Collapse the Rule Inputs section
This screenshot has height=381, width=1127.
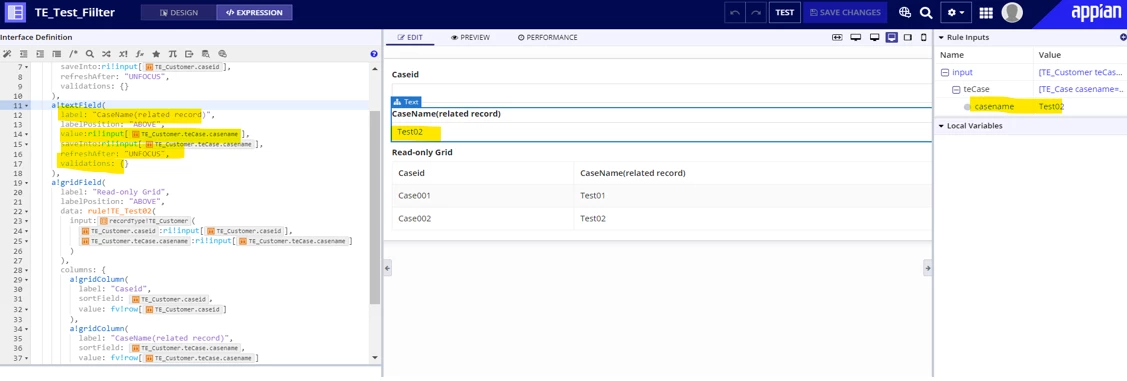(942, 37)
